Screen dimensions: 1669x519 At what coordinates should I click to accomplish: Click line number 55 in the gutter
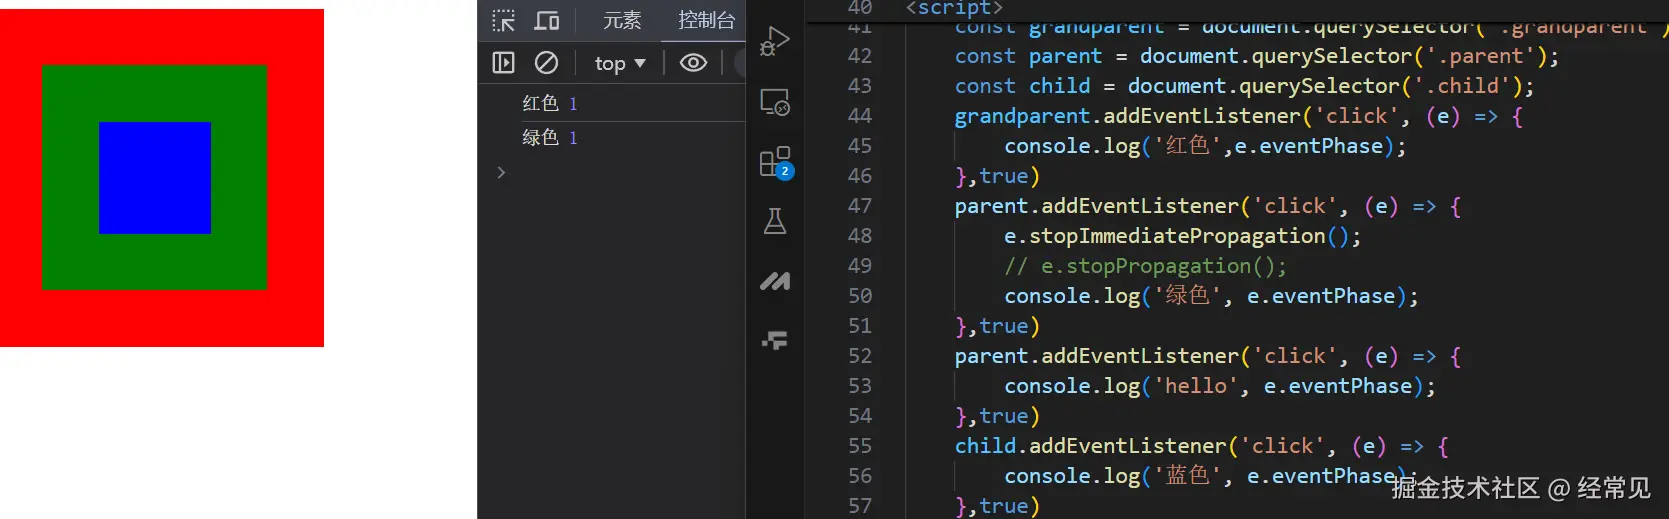[860, 446]
